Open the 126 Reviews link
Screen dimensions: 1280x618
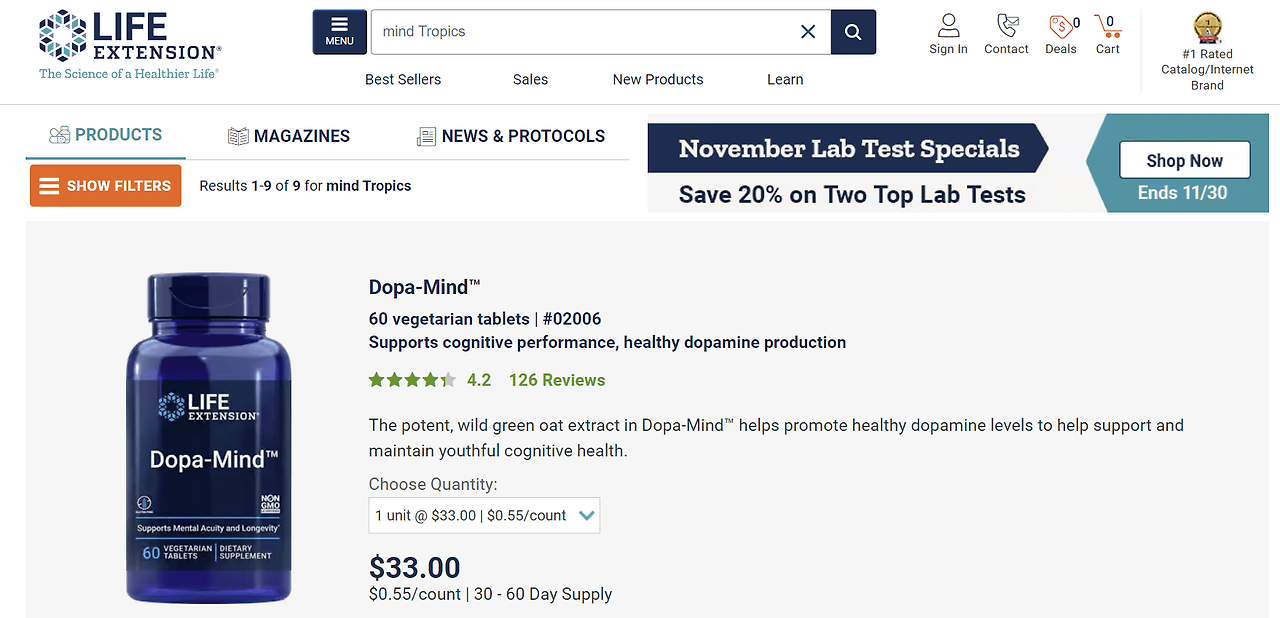tap(557, 380)
